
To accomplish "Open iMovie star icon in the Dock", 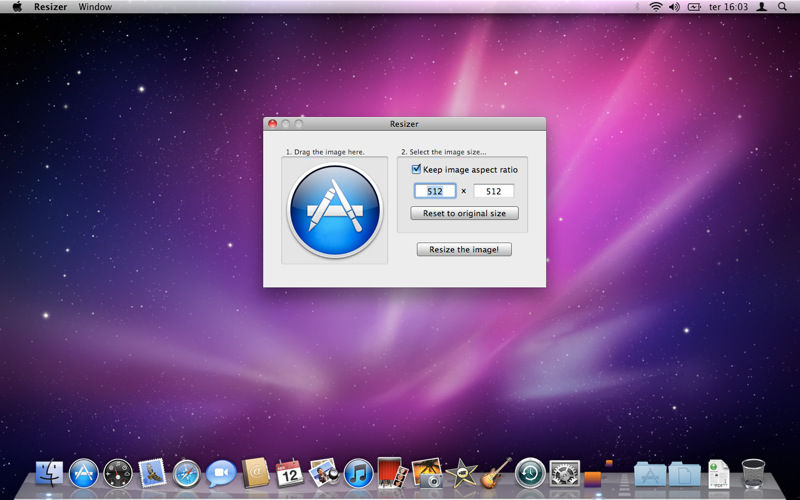I will coord(461,473).
